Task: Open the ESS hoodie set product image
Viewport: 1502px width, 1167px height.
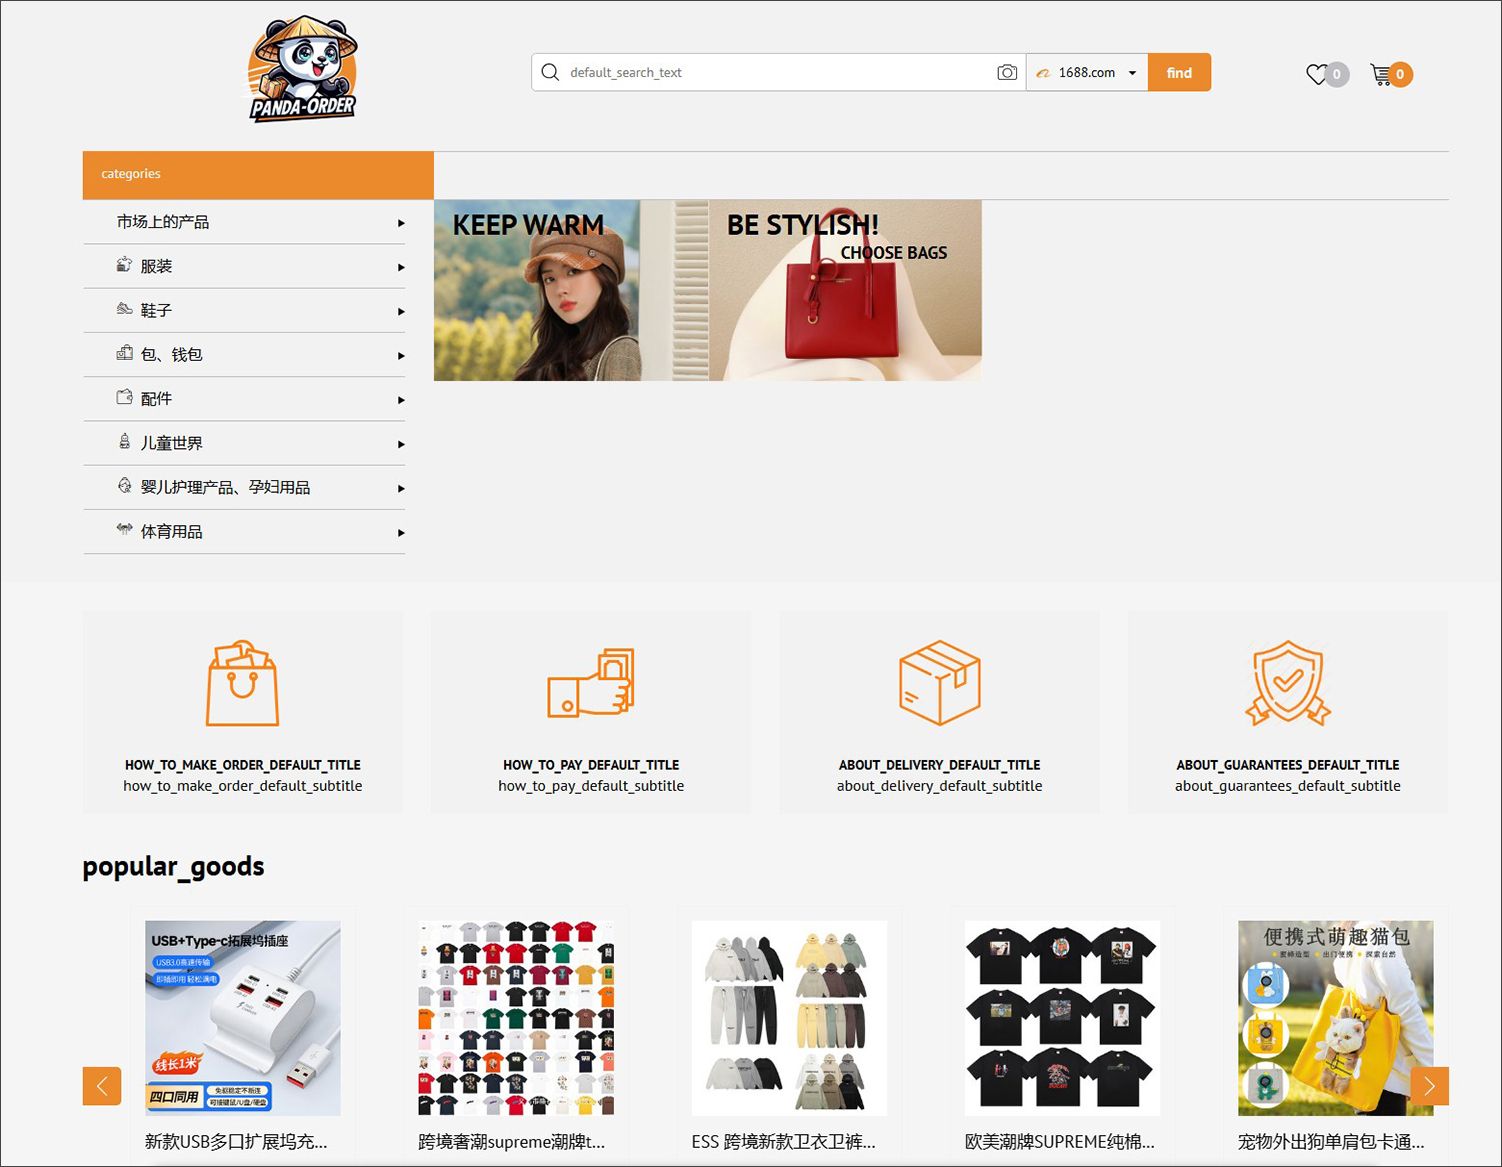Action: [x=790, y=1018]
